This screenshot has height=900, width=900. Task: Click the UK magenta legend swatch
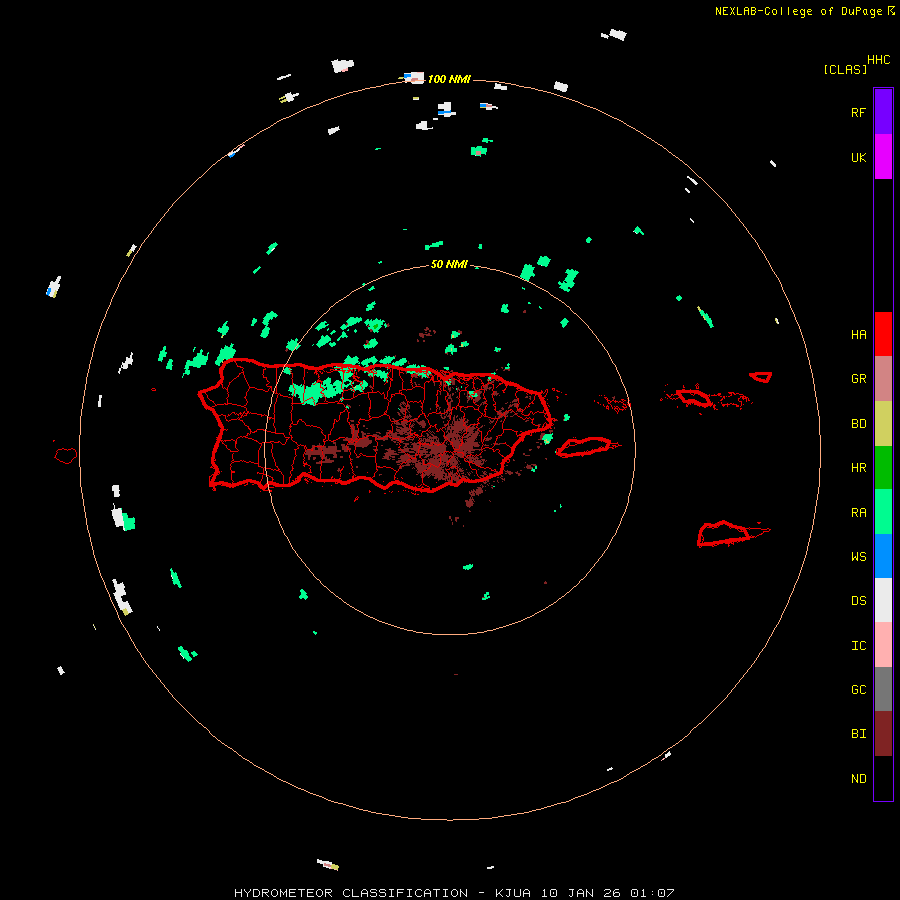click(883, 157)
